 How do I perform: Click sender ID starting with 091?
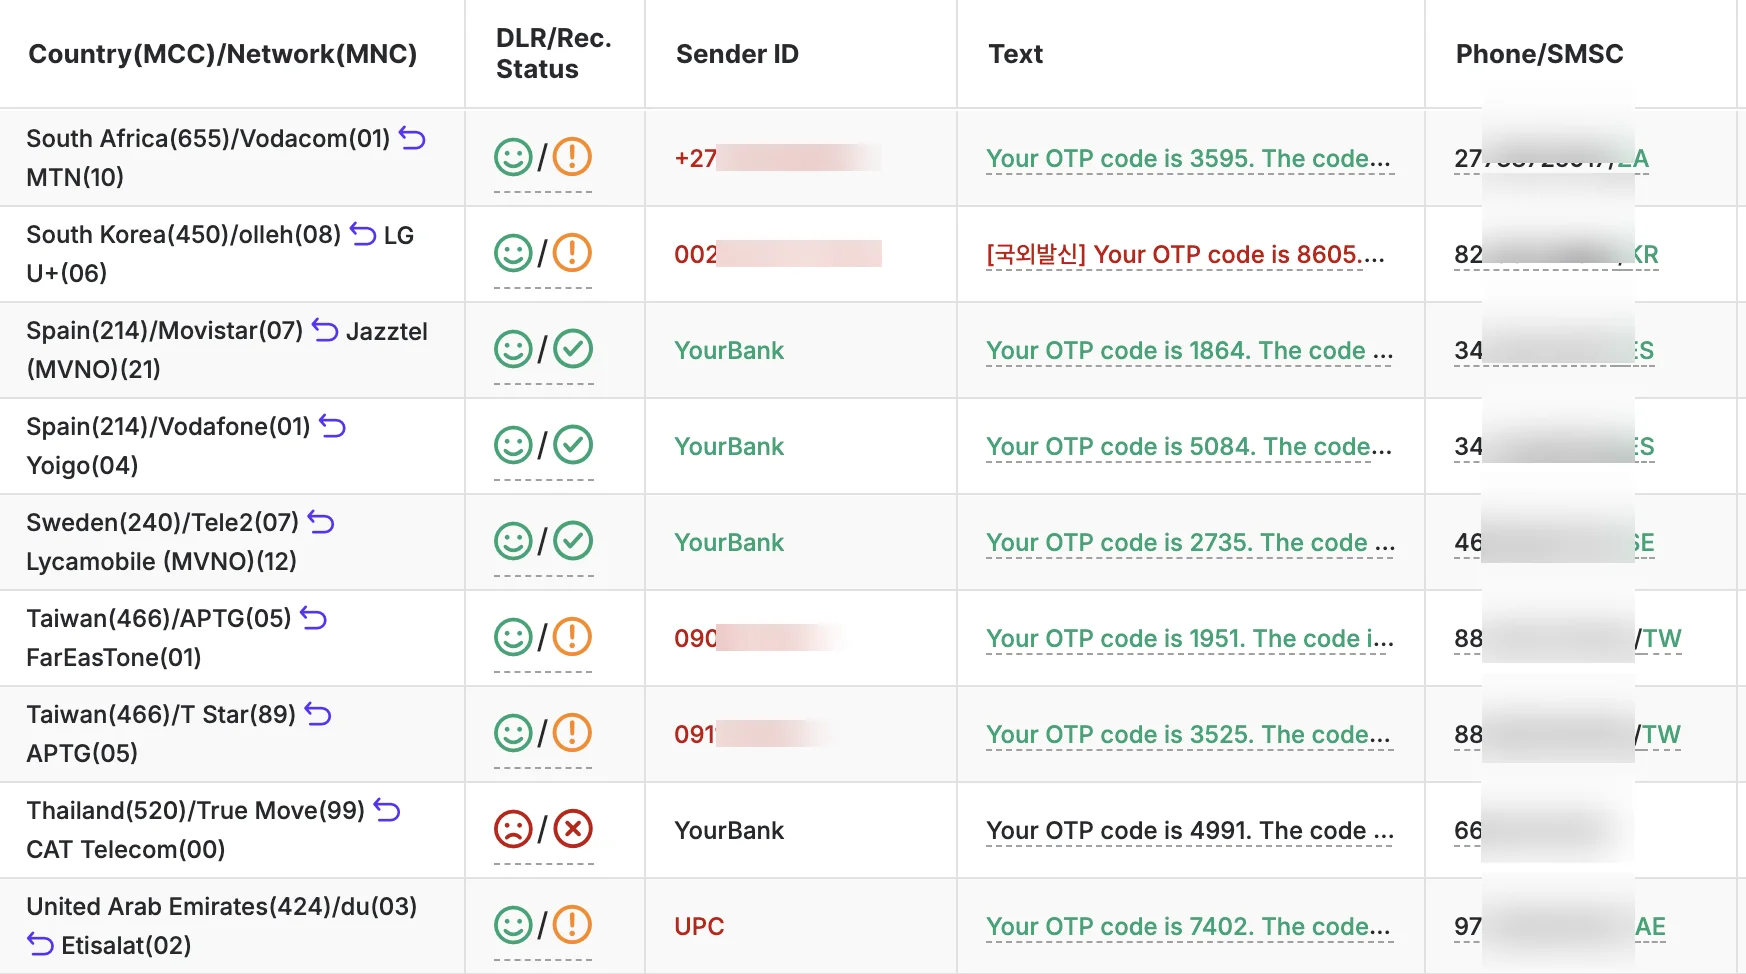click(x=755, y=734)
